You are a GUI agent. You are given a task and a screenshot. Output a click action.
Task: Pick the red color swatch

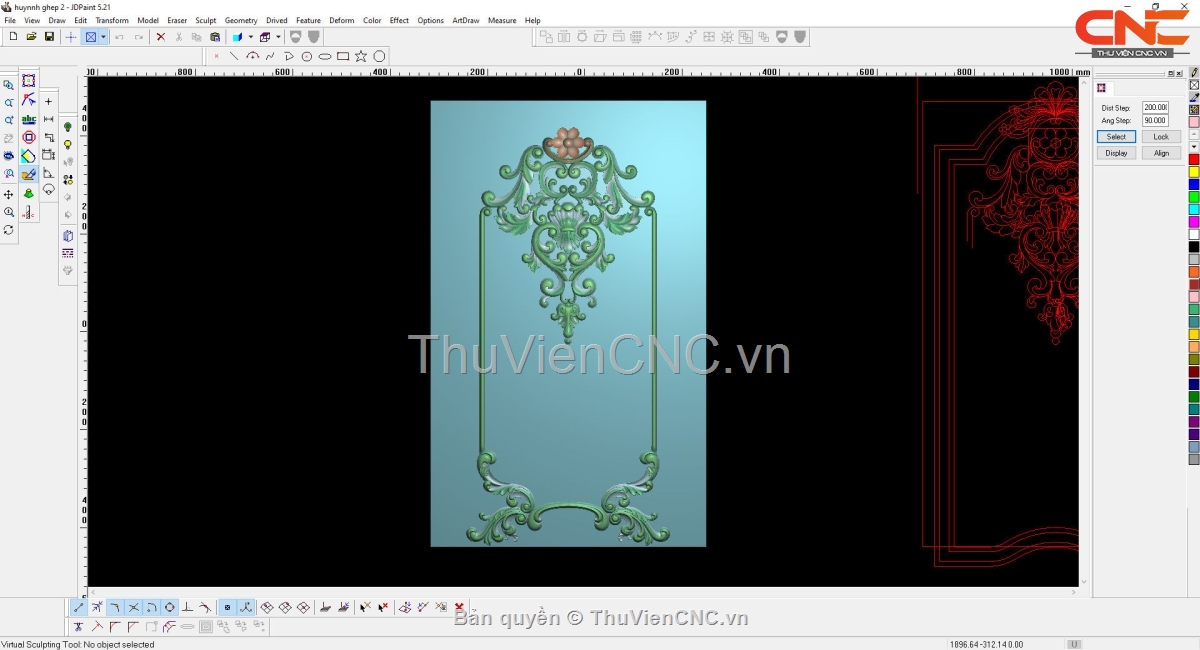click(x=1194, y=159)
